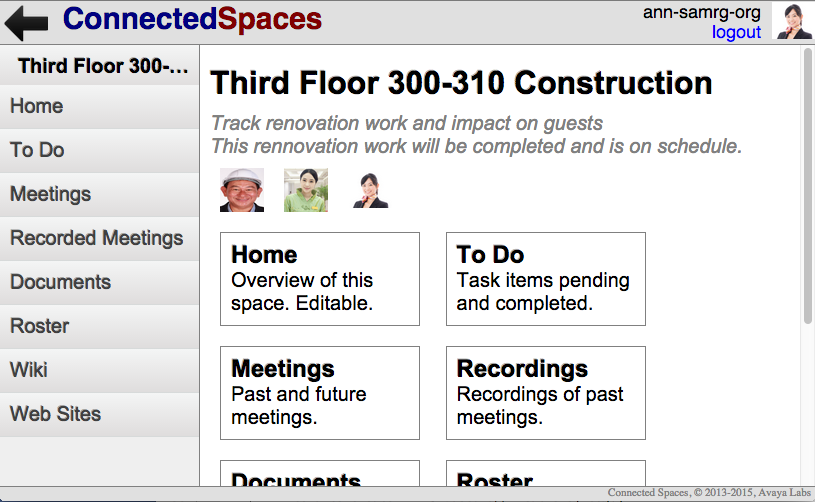Open the Recordings tile
The image size is (815, 502).
click(x=545, y=393)
